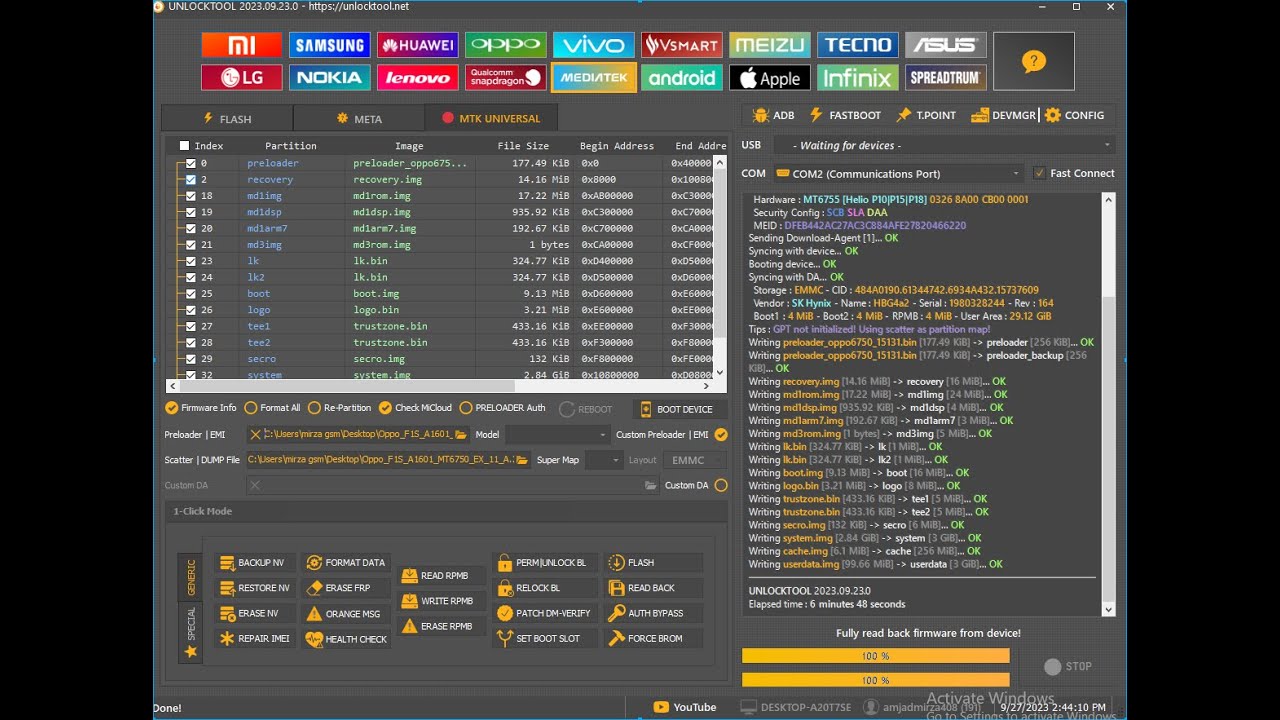Choose the Infinix brand logo
This screenshot has height=720, width=1280.
point(857,78)
